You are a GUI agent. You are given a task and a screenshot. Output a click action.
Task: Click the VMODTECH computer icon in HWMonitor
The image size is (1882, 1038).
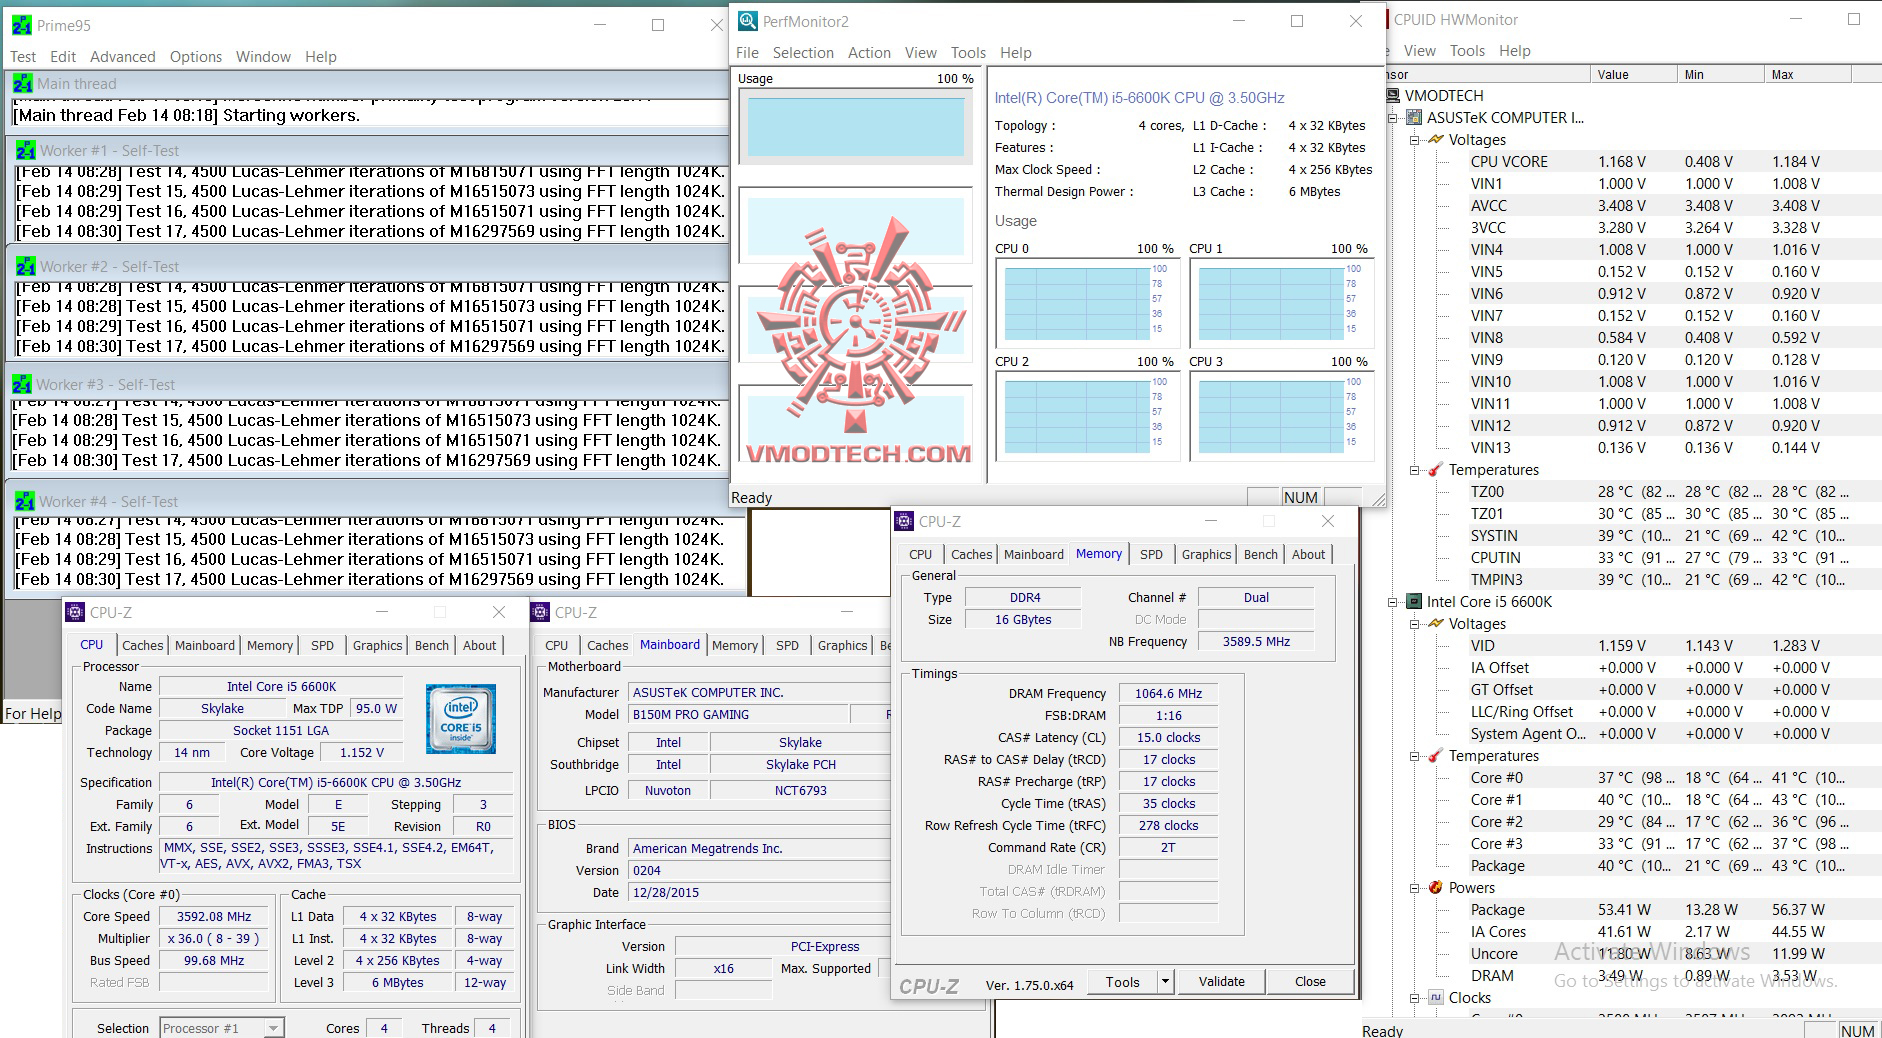pos(1393,96)
